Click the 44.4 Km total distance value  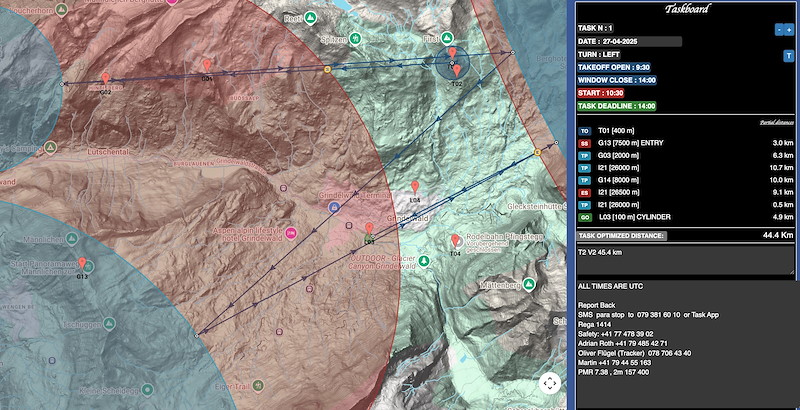point(778,235)
